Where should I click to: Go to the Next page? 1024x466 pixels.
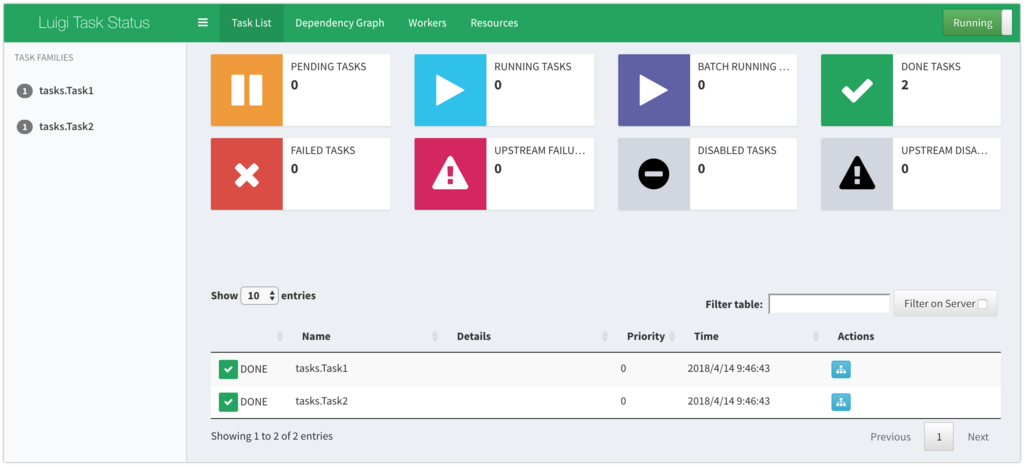coord(978,437)
